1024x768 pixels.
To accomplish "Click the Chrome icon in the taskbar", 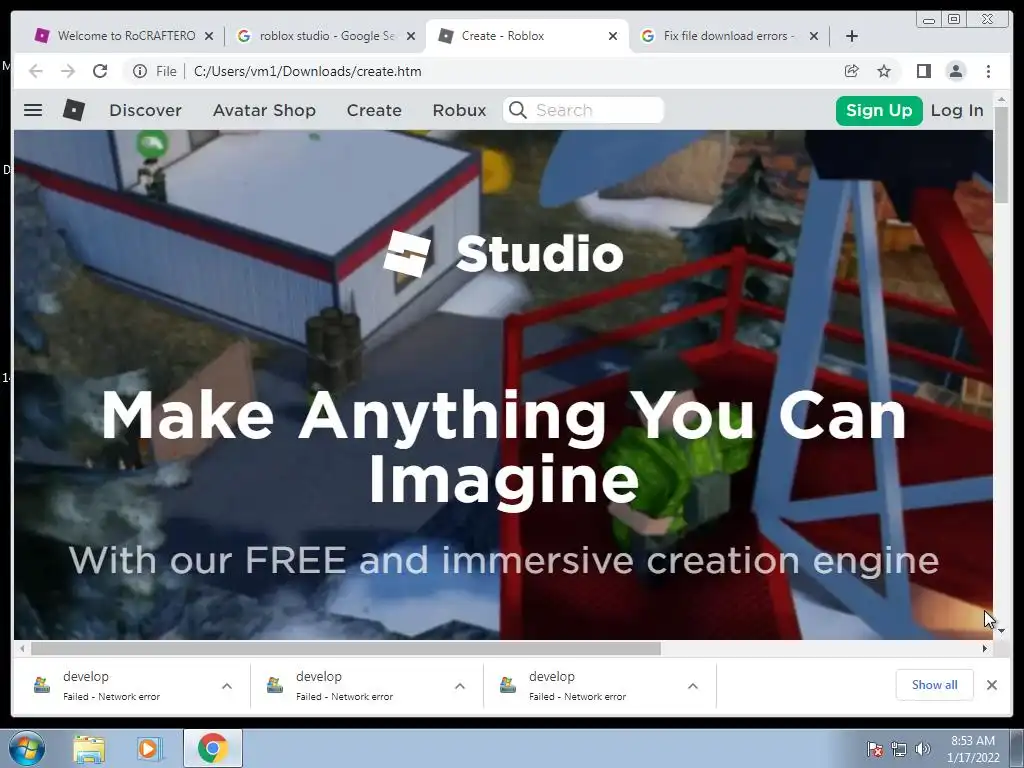I will 212,748.
